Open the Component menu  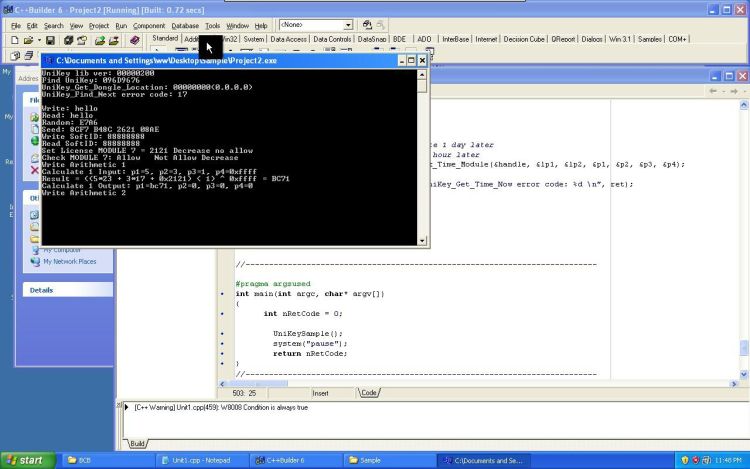tap(149, 26)
